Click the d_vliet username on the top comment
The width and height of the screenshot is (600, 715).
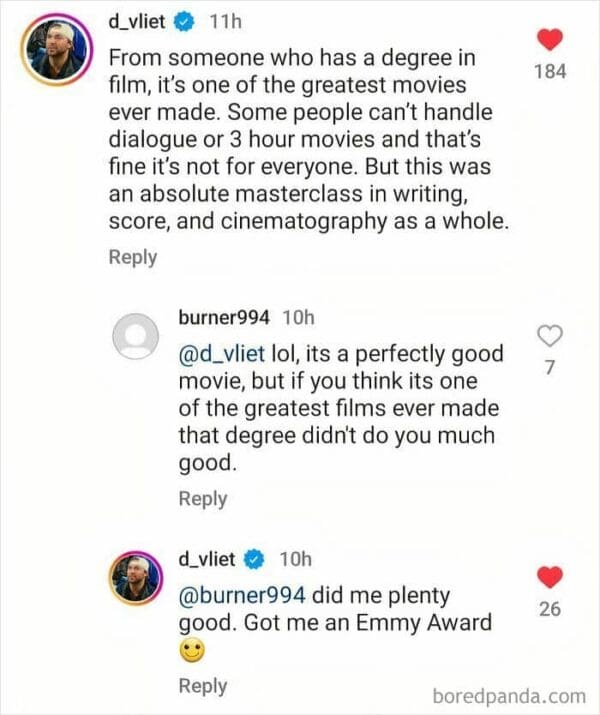coord(138,20)
